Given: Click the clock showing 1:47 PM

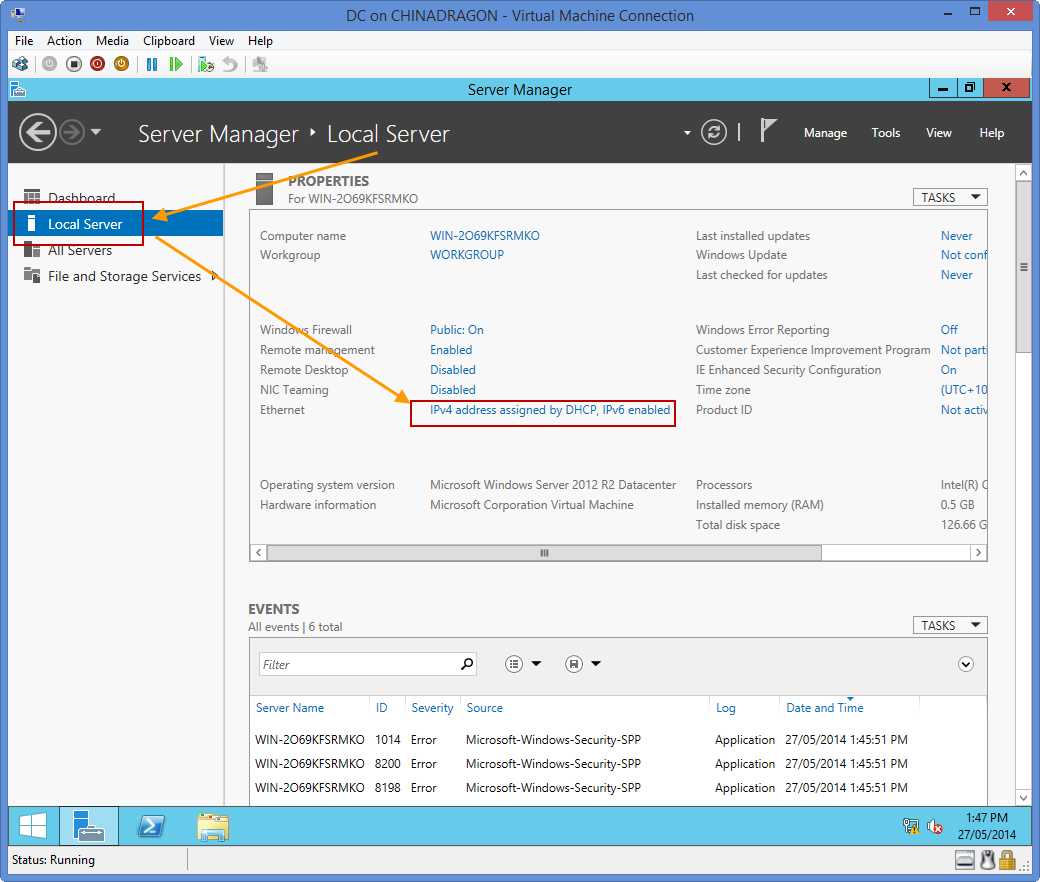Looking at the screenshot, I should [x=986, y=818].
